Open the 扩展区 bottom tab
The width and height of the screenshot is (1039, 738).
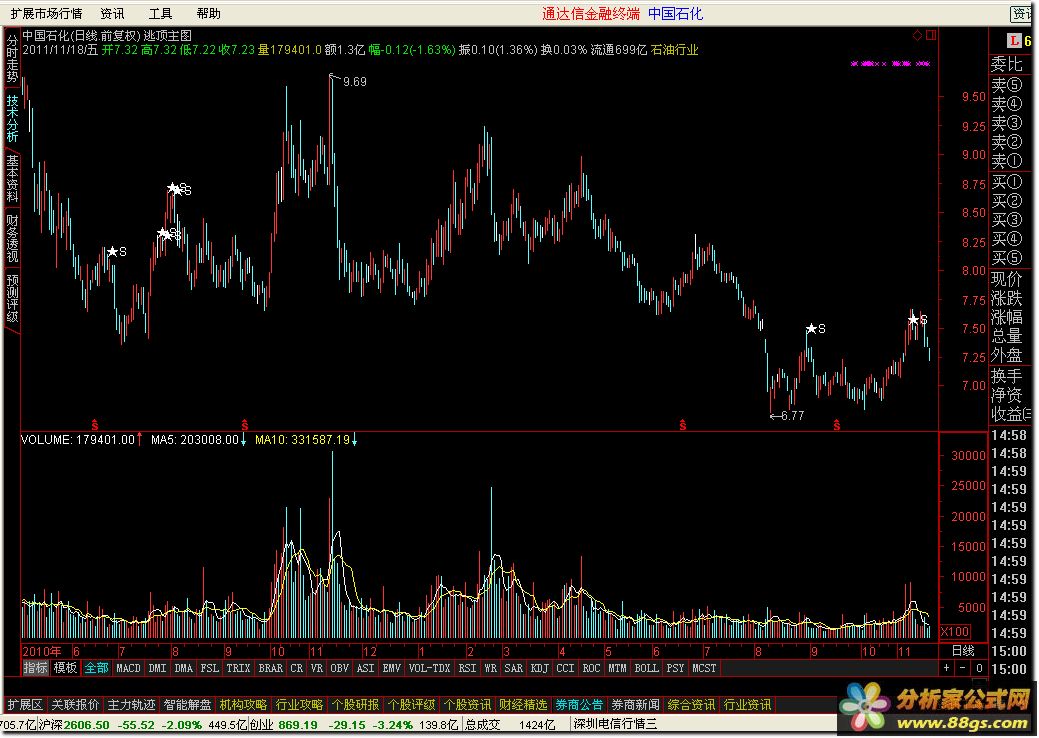click(x=25, y=704)
